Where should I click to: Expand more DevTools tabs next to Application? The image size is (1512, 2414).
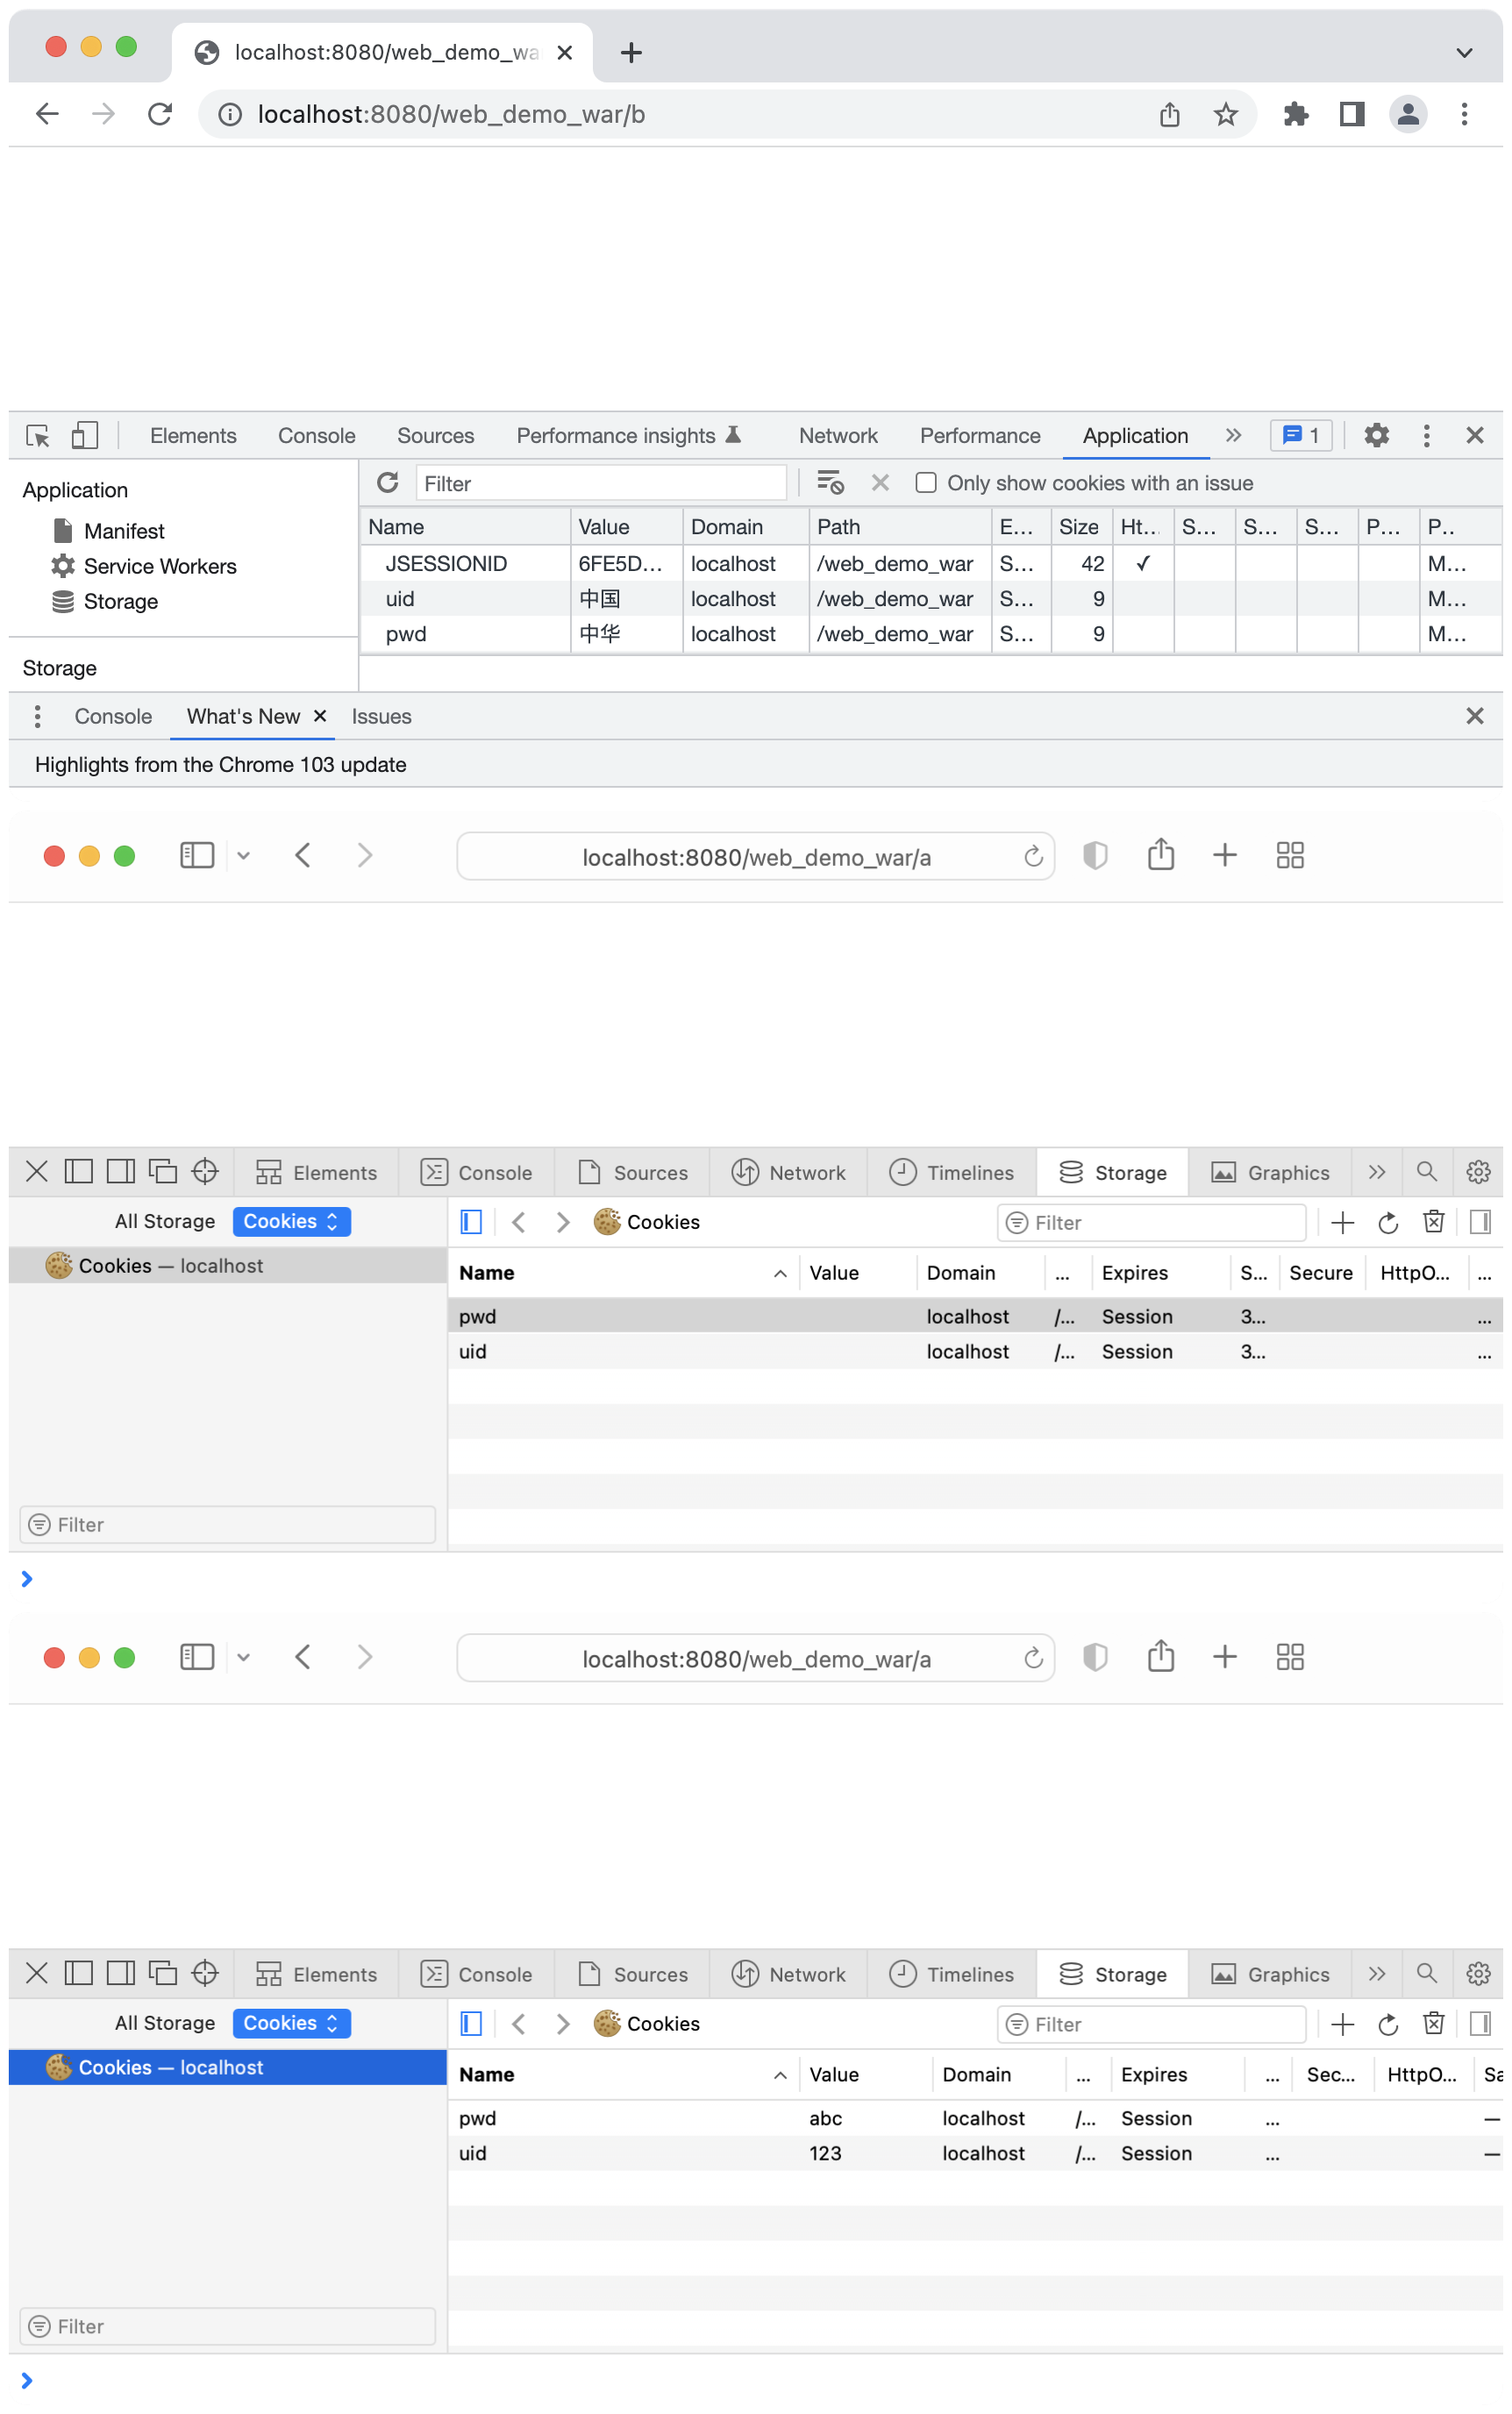1233,436
